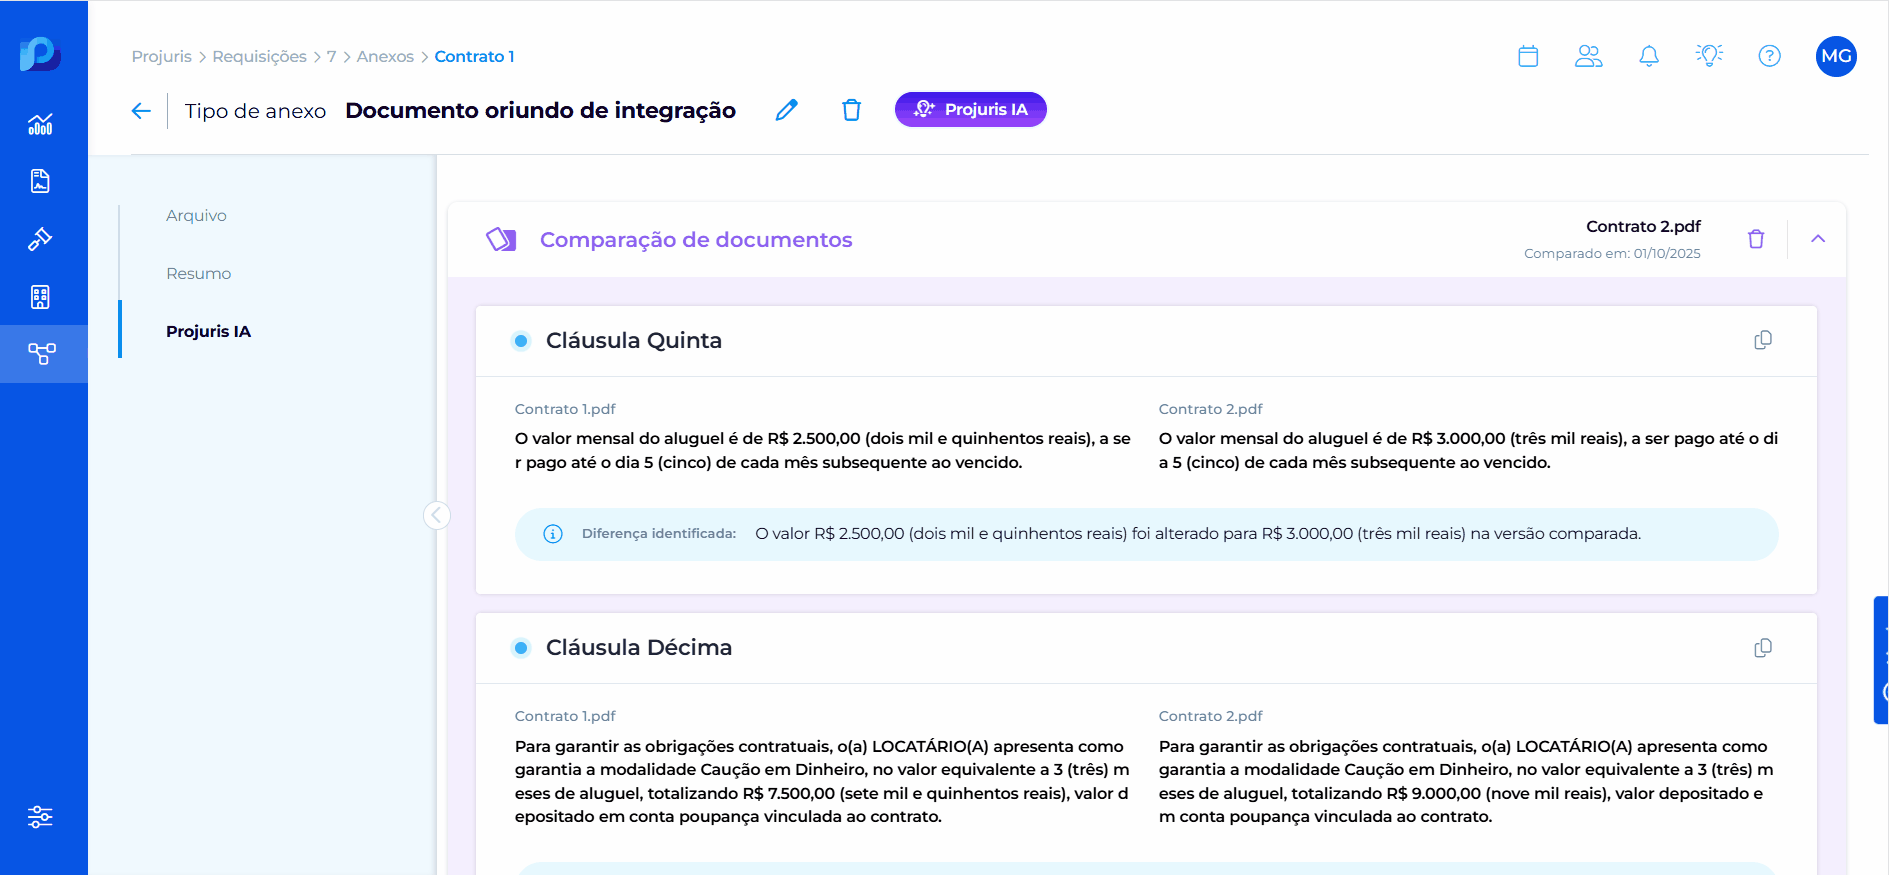
Task: Edit attachment type with pencil icon
Action: (x=787, y=110)
